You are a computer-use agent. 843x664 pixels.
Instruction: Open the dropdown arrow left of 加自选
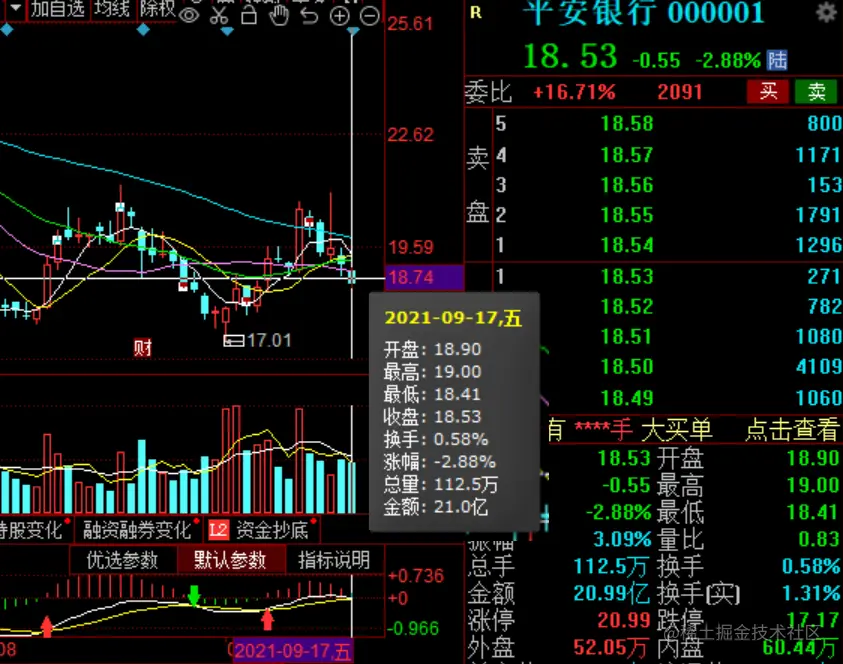pos(15,8)
